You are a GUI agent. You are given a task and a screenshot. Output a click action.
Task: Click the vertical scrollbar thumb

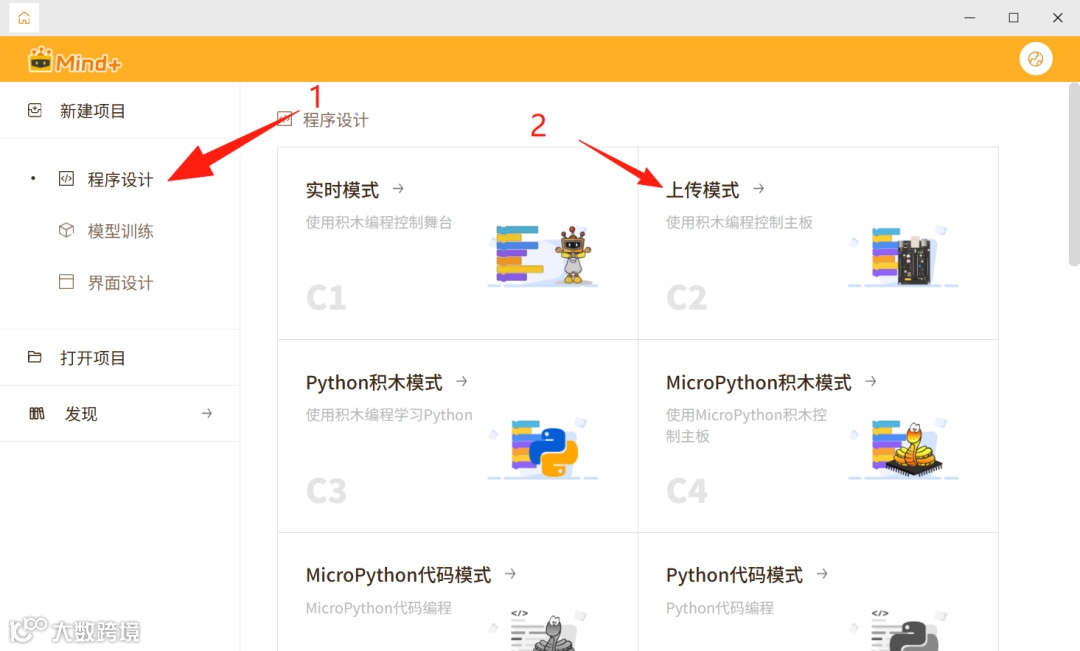point(1074,174)
